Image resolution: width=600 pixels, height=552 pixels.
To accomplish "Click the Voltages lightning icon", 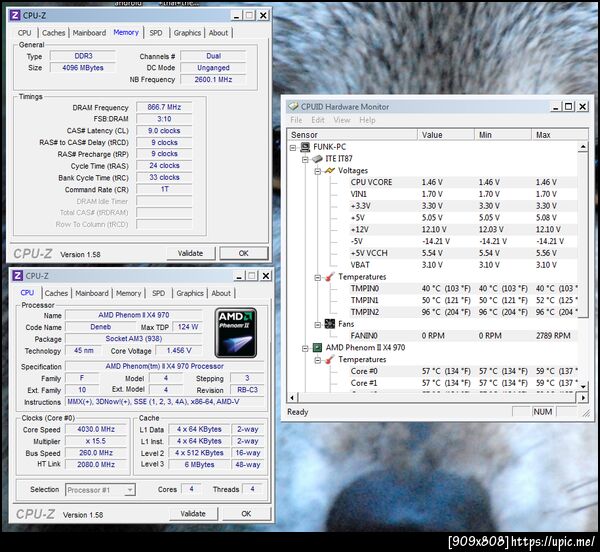I will point(330,171).
